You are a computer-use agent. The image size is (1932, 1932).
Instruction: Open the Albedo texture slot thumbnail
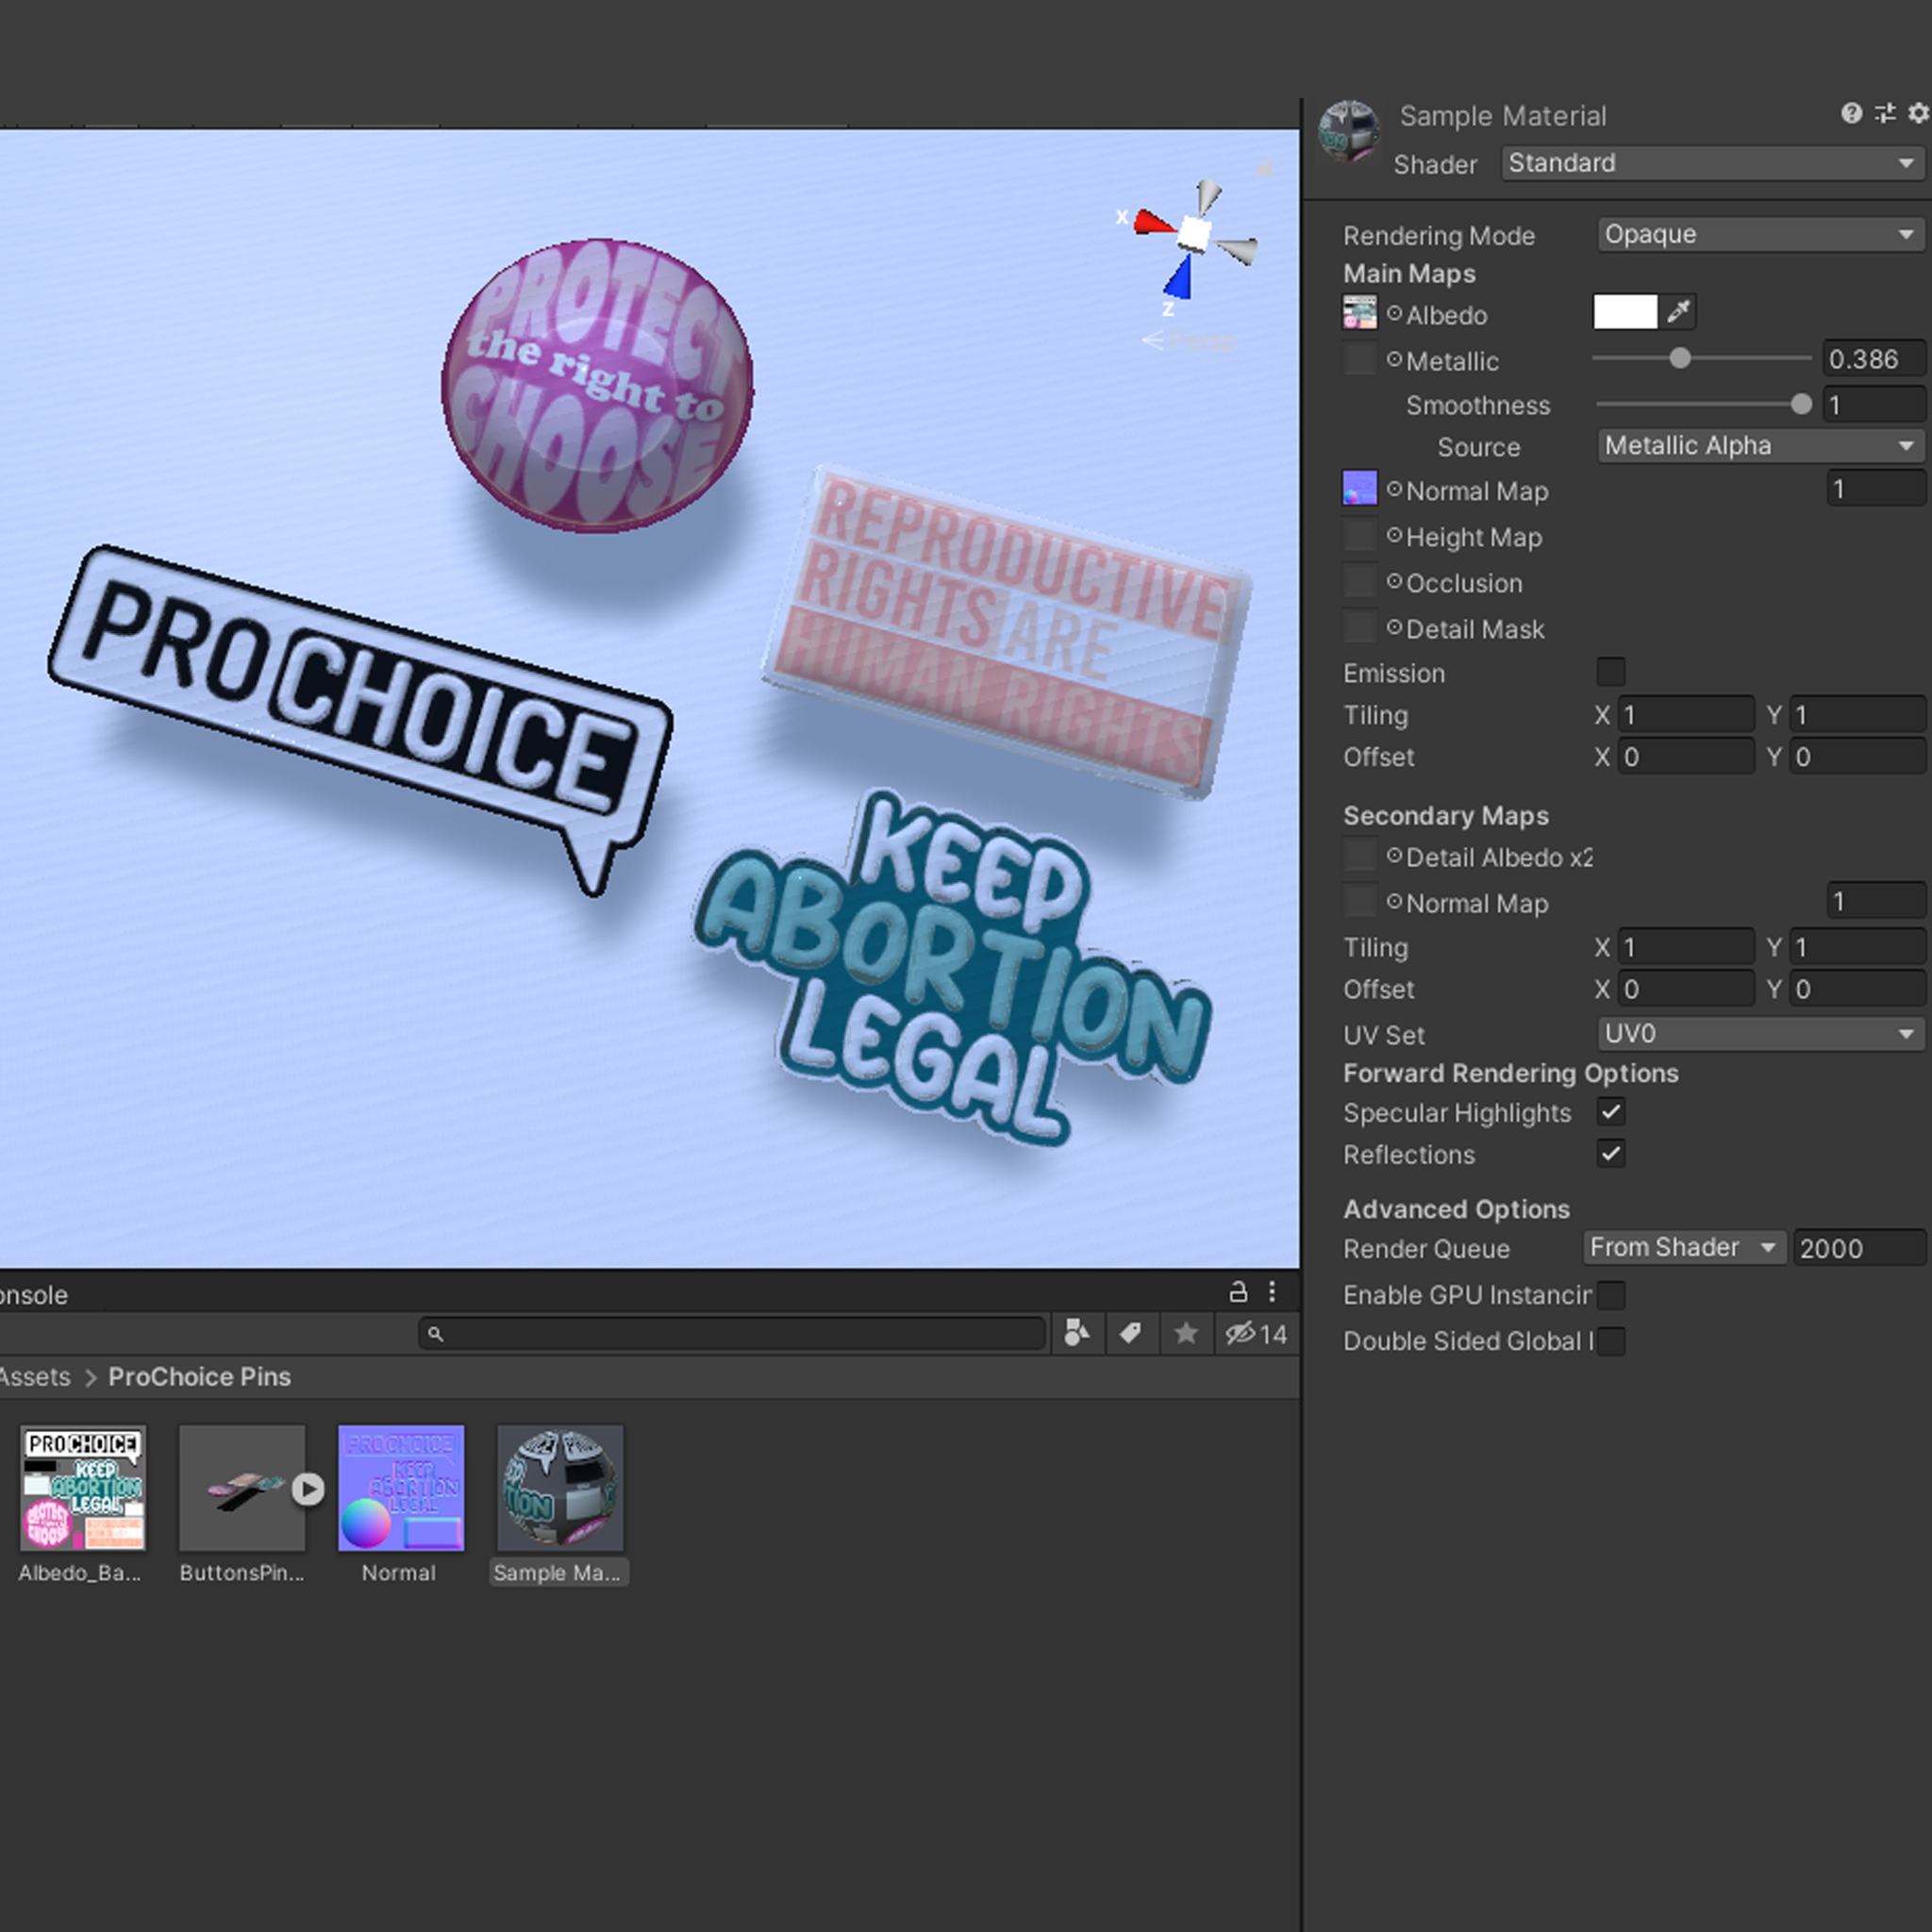tap(1359, 312)
